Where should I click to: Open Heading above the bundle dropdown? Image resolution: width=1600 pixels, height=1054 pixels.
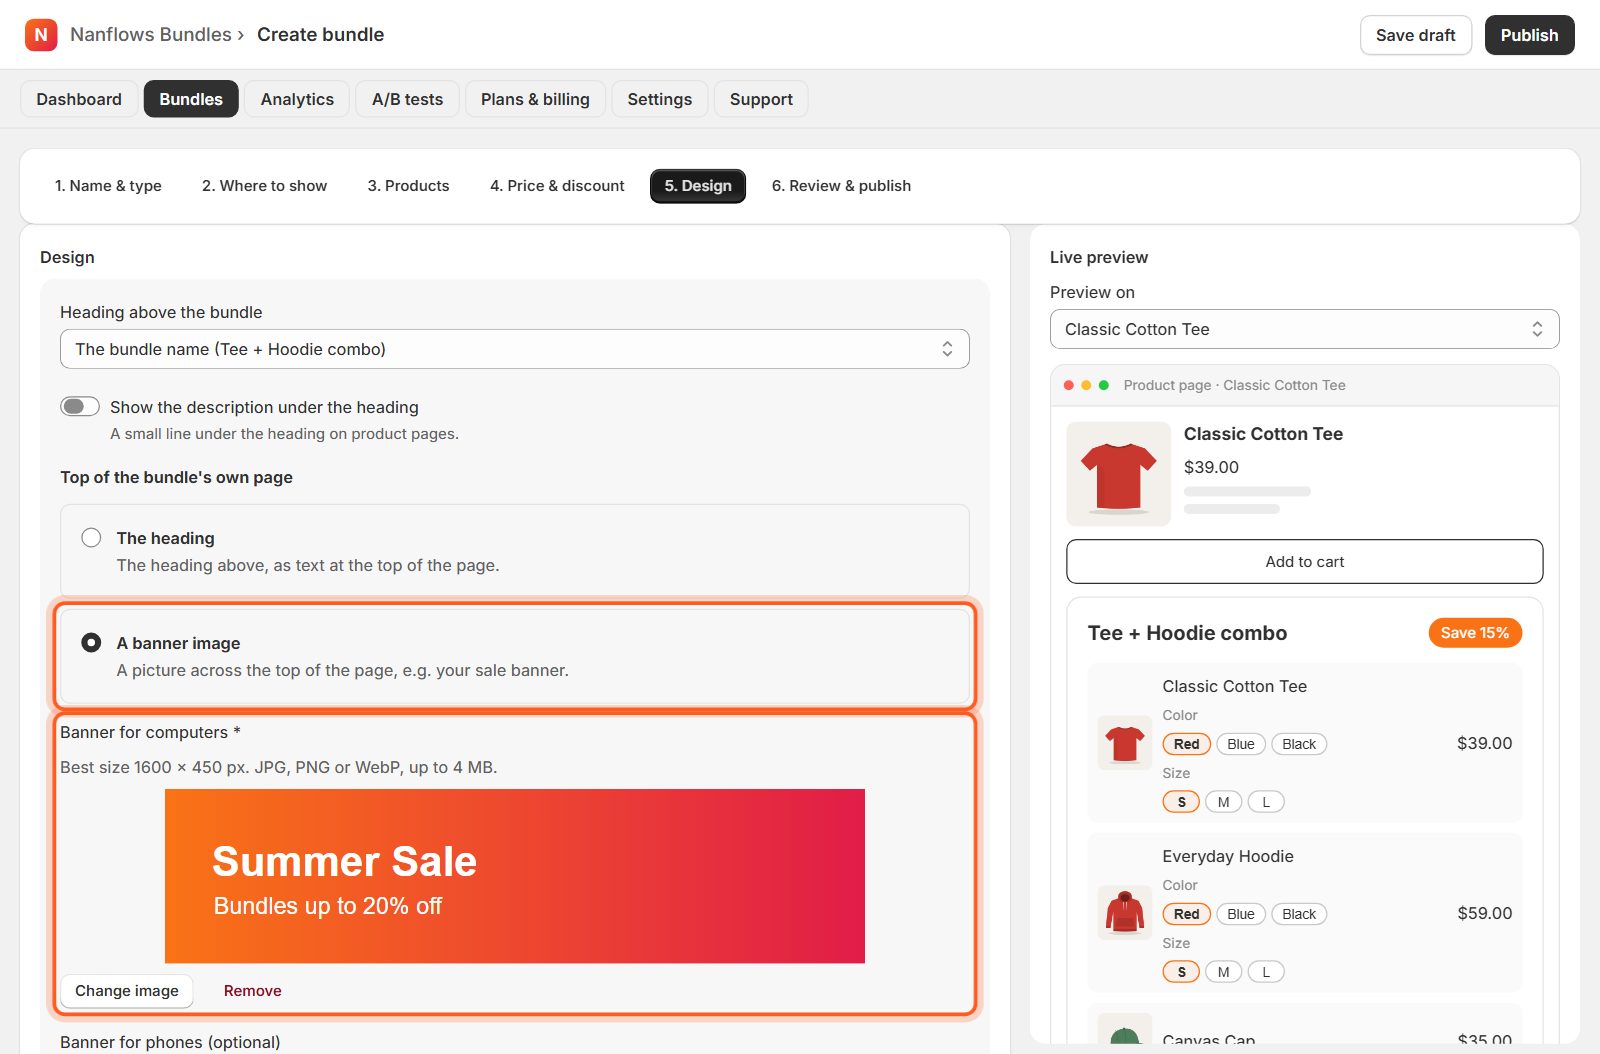pyautogui.click(x=515, y=349)
